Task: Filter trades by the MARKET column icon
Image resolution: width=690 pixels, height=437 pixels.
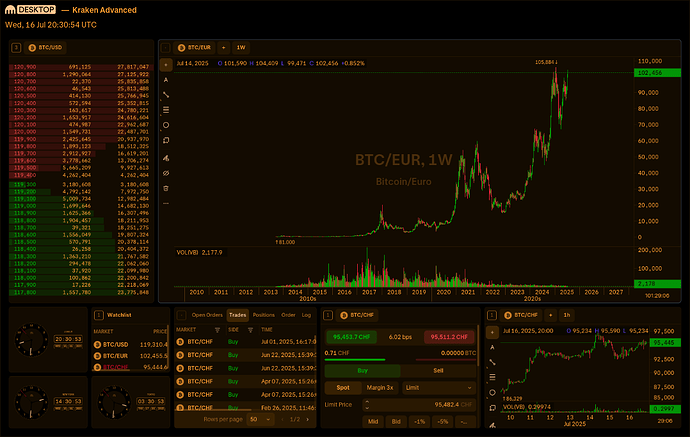Action: click(x=217, y=330)
